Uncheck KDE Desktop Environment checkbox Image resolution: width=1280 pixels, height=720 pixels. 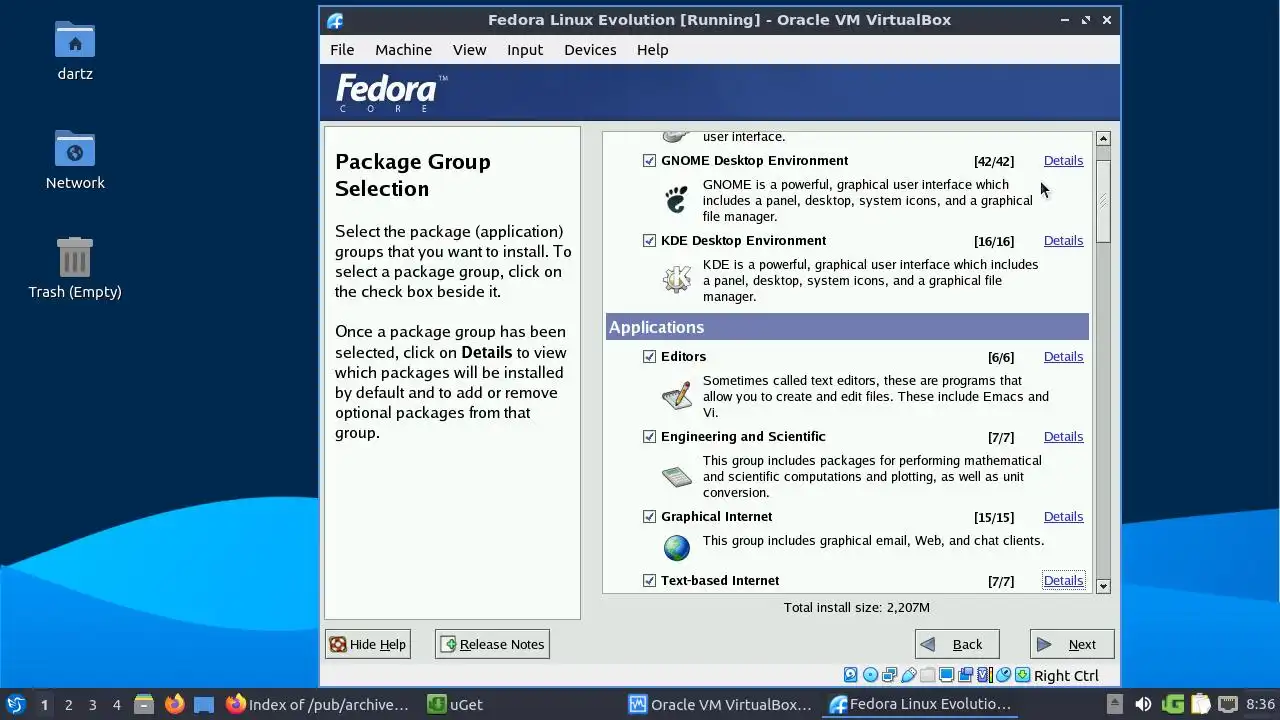pos(649,240)
